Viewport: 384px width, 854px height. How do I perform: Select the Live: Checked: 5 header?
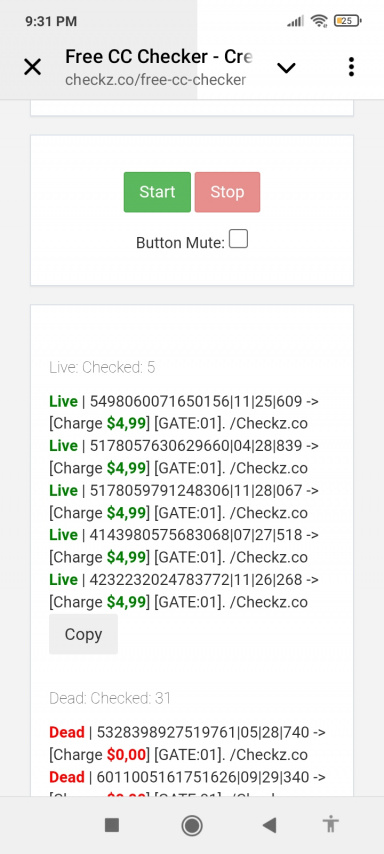(x=102, y=368)
